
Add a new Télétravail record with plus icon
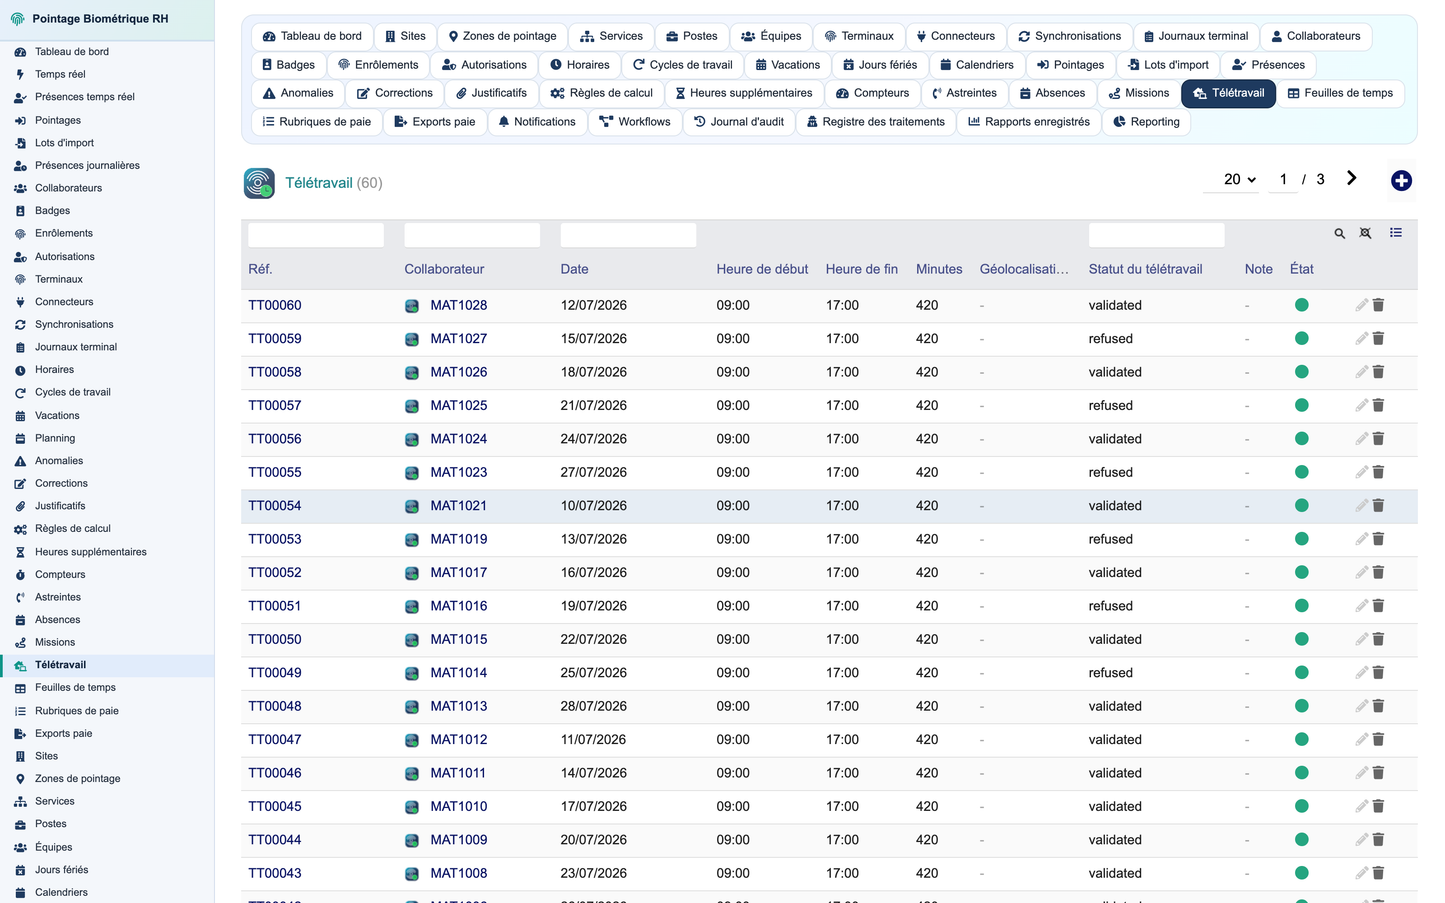(x=1401, y=180)
